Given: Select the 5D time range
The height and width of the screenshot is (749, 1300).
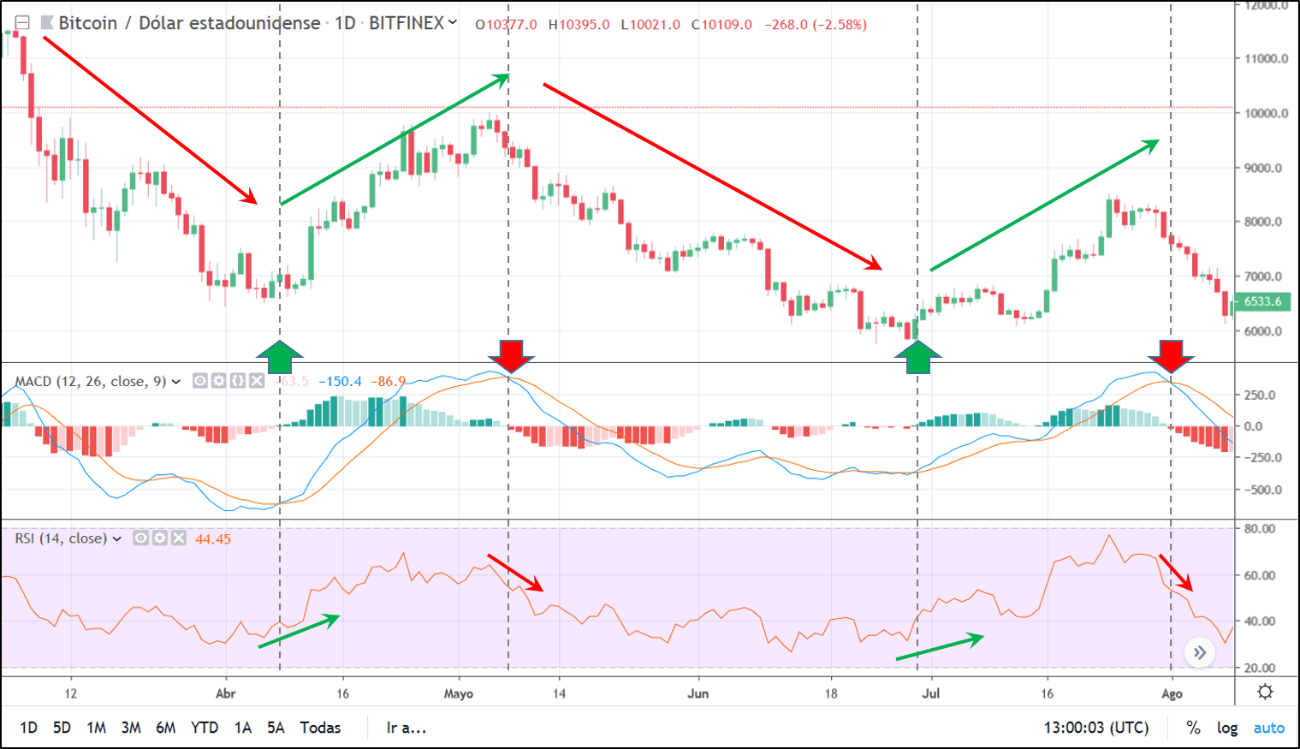Looking at the screenshot, I should point(62,727).
